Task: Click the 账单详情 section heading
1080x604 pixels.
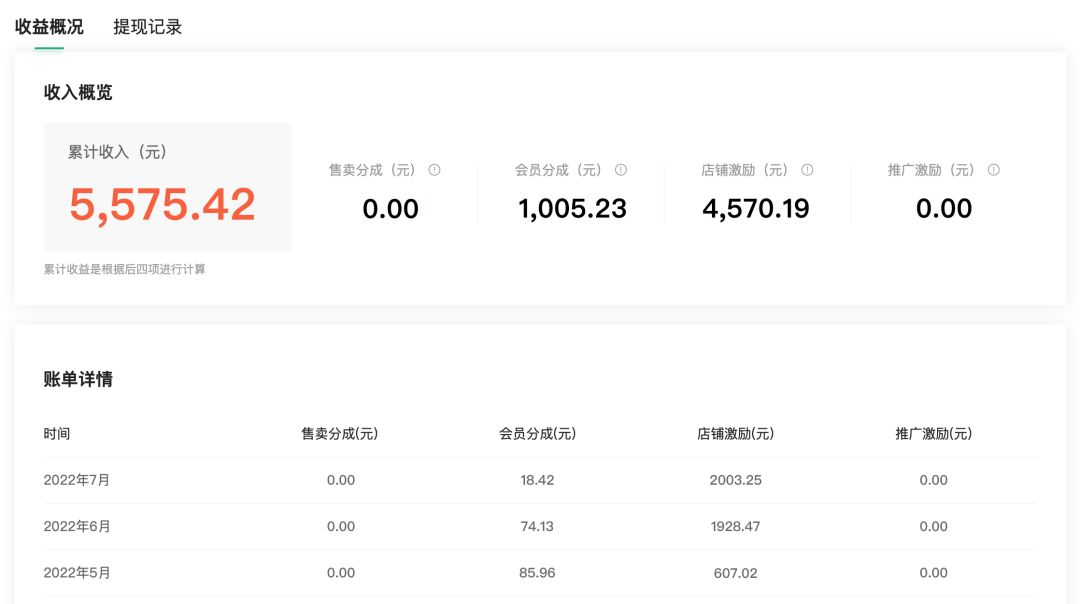Action: coord(78,379)
